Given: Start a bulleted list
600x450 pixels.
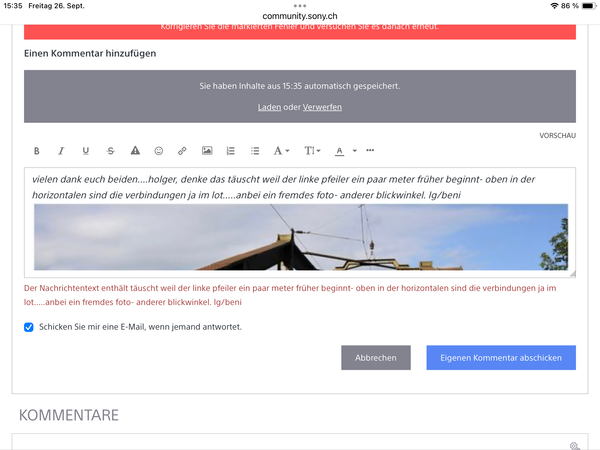Looking at the screenshot, I should point(255,151).
